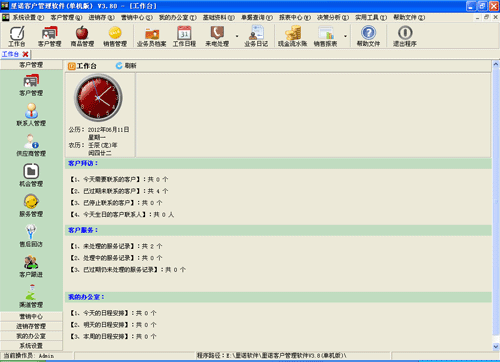The width and height of the screenshot is (500, 362).
Task: Open 商品管理 apple icon in toolbar
Action: [82, 36]
